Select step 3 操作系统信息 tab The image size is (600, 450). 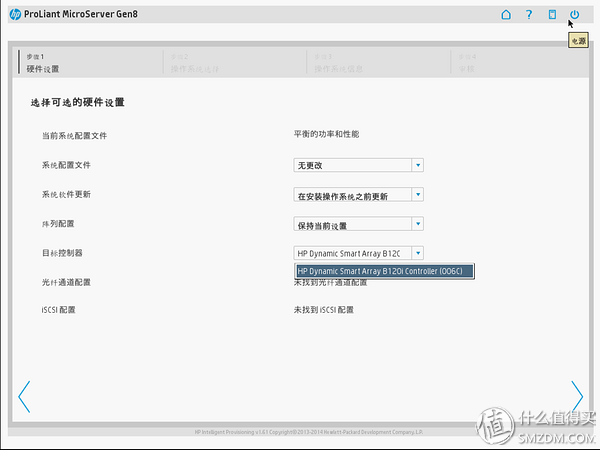[x=378, y=62]
